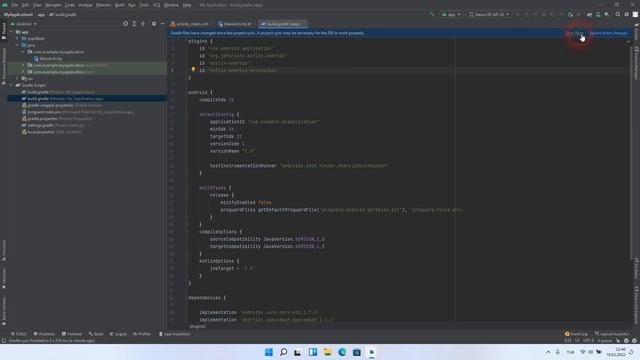The height and width of the screenshot is (360, 640).
Task: Click the lightbulb quick-fix icon in editor
Action: click(193, 70)
